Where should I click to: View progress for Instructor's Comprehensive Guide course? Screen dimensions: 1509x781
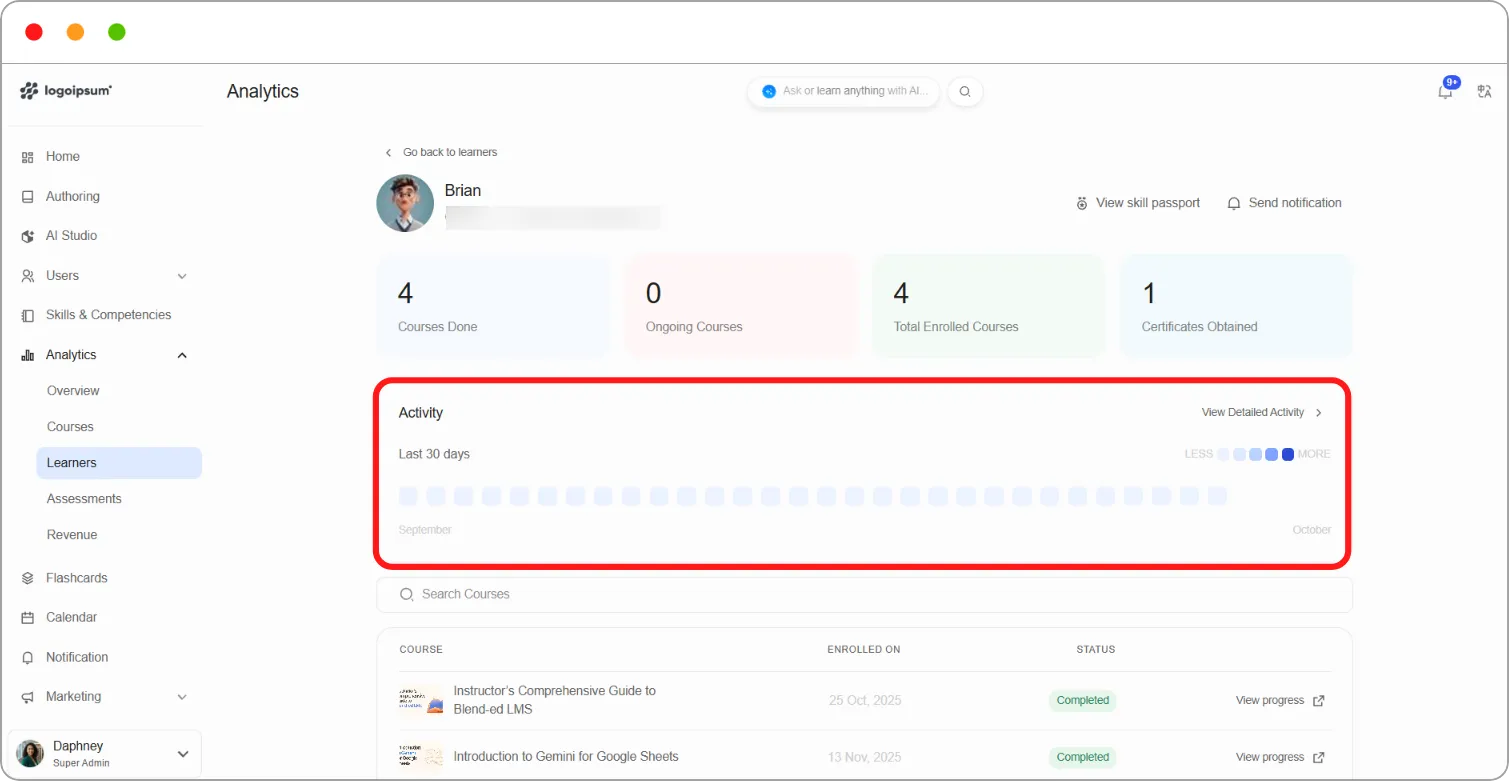(1280, 701)
